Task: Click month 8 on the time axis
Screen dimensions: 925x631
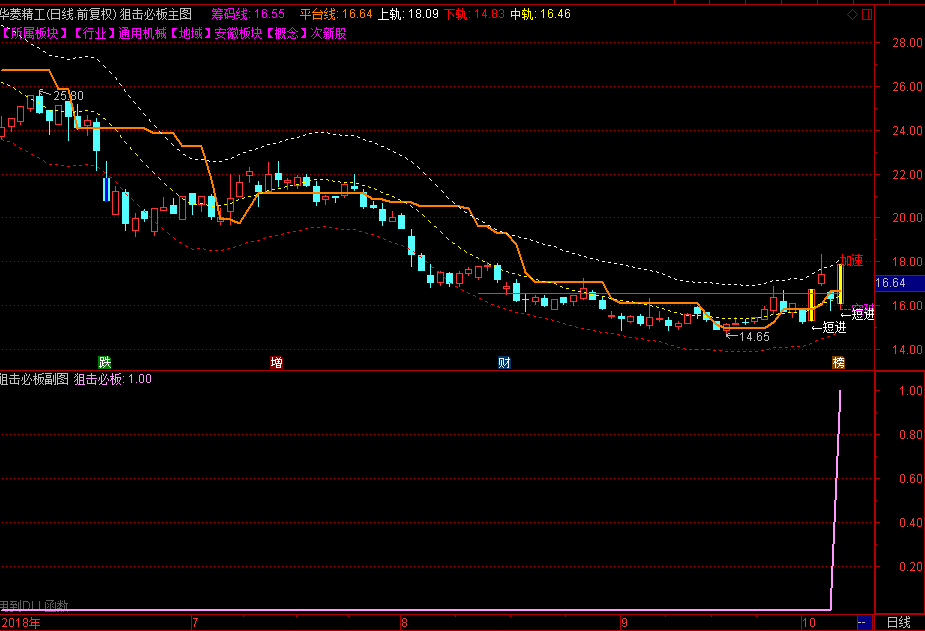Action: coord(404,623)
